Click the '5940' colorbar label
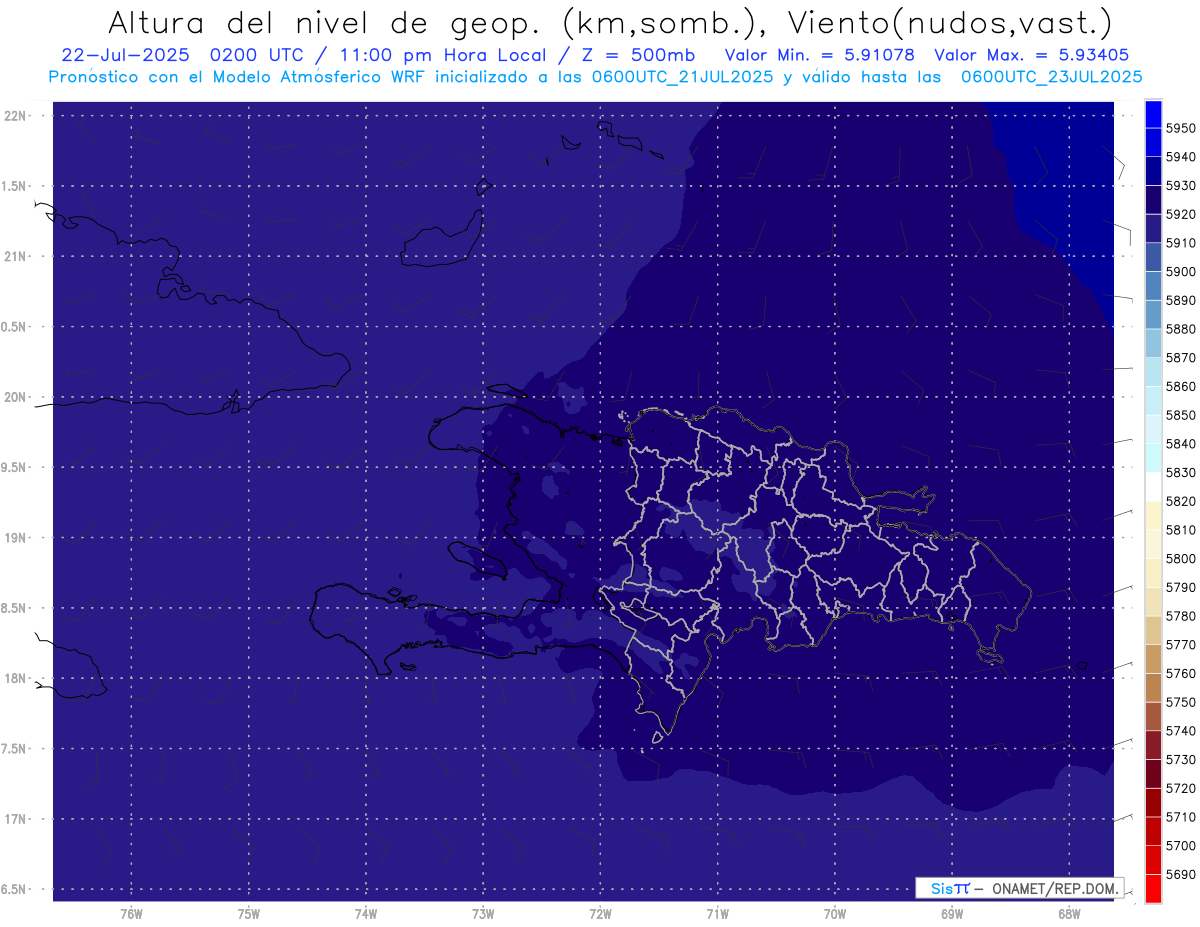 point(1181,157)
